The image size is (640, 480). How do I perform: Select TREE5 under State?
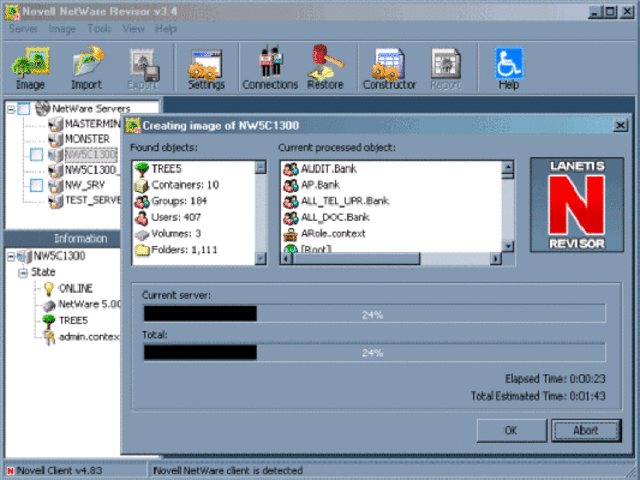point(73,321)
